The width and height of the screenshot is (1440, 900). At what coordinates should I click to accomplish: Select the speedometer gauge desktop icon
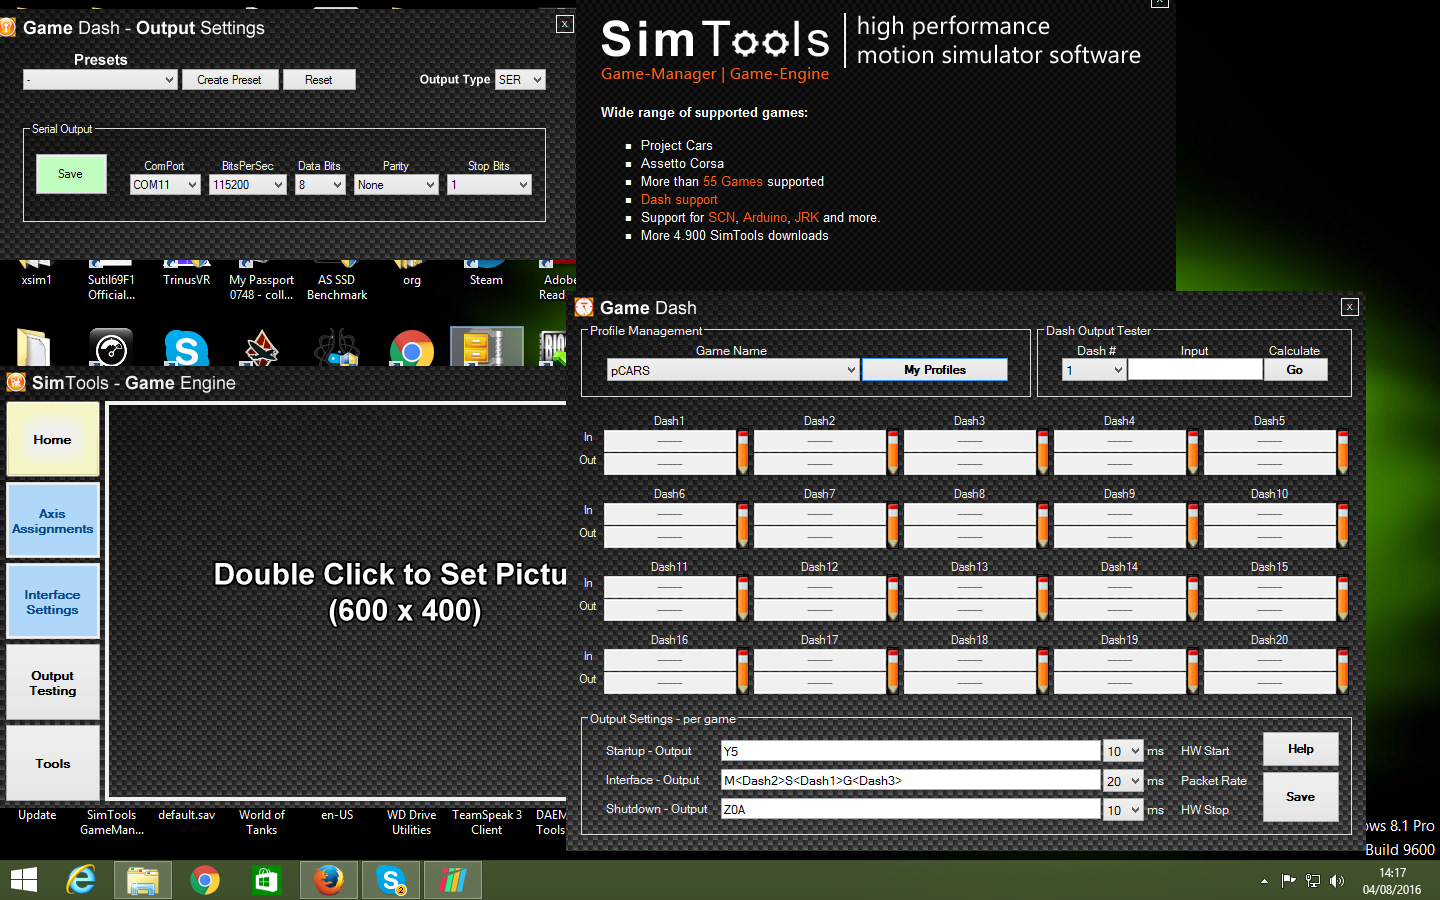coord(111,348)
